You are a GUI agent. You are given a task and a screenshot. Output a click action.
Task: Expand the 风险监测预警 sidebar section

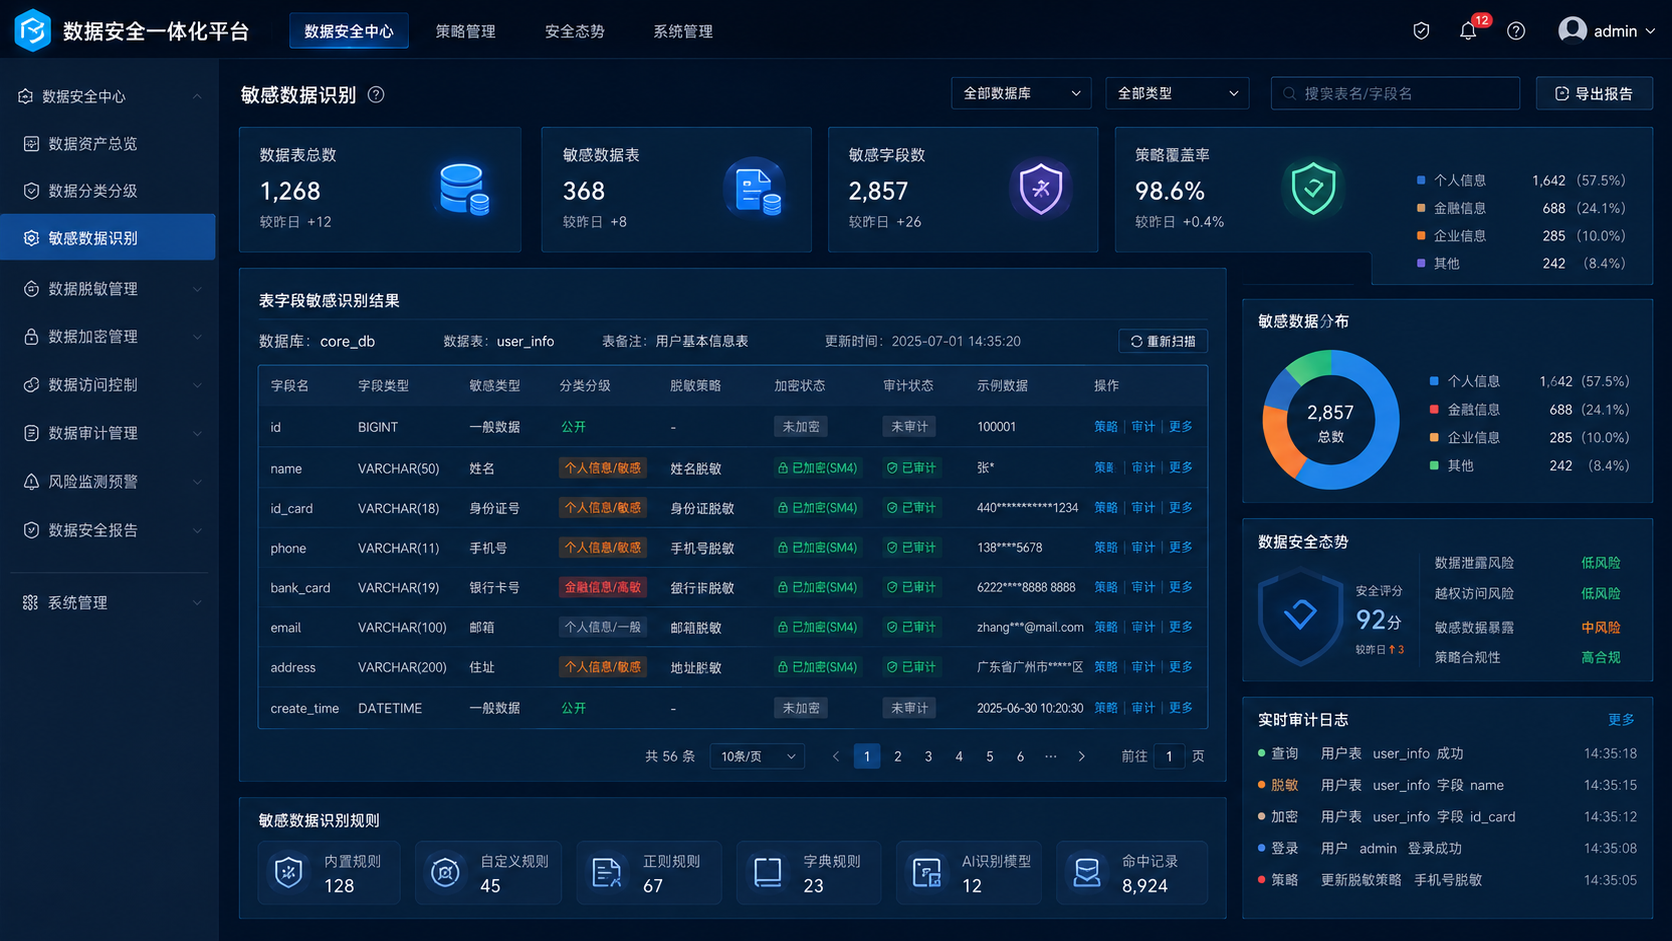pyautogui.click(x=108, y=481)
